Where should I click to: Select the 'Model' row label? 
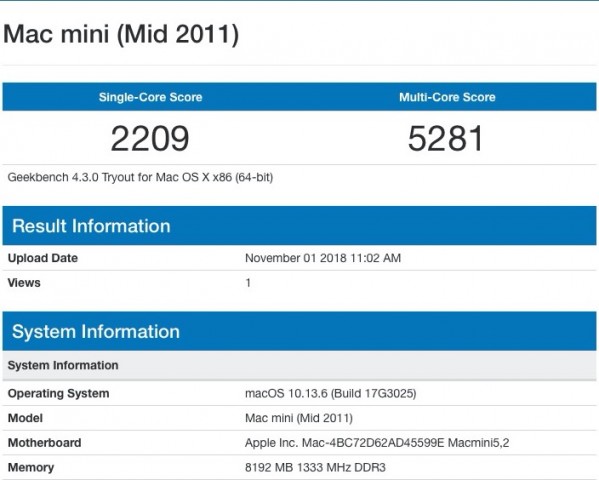pyautogui.click(x=25, y=418)
